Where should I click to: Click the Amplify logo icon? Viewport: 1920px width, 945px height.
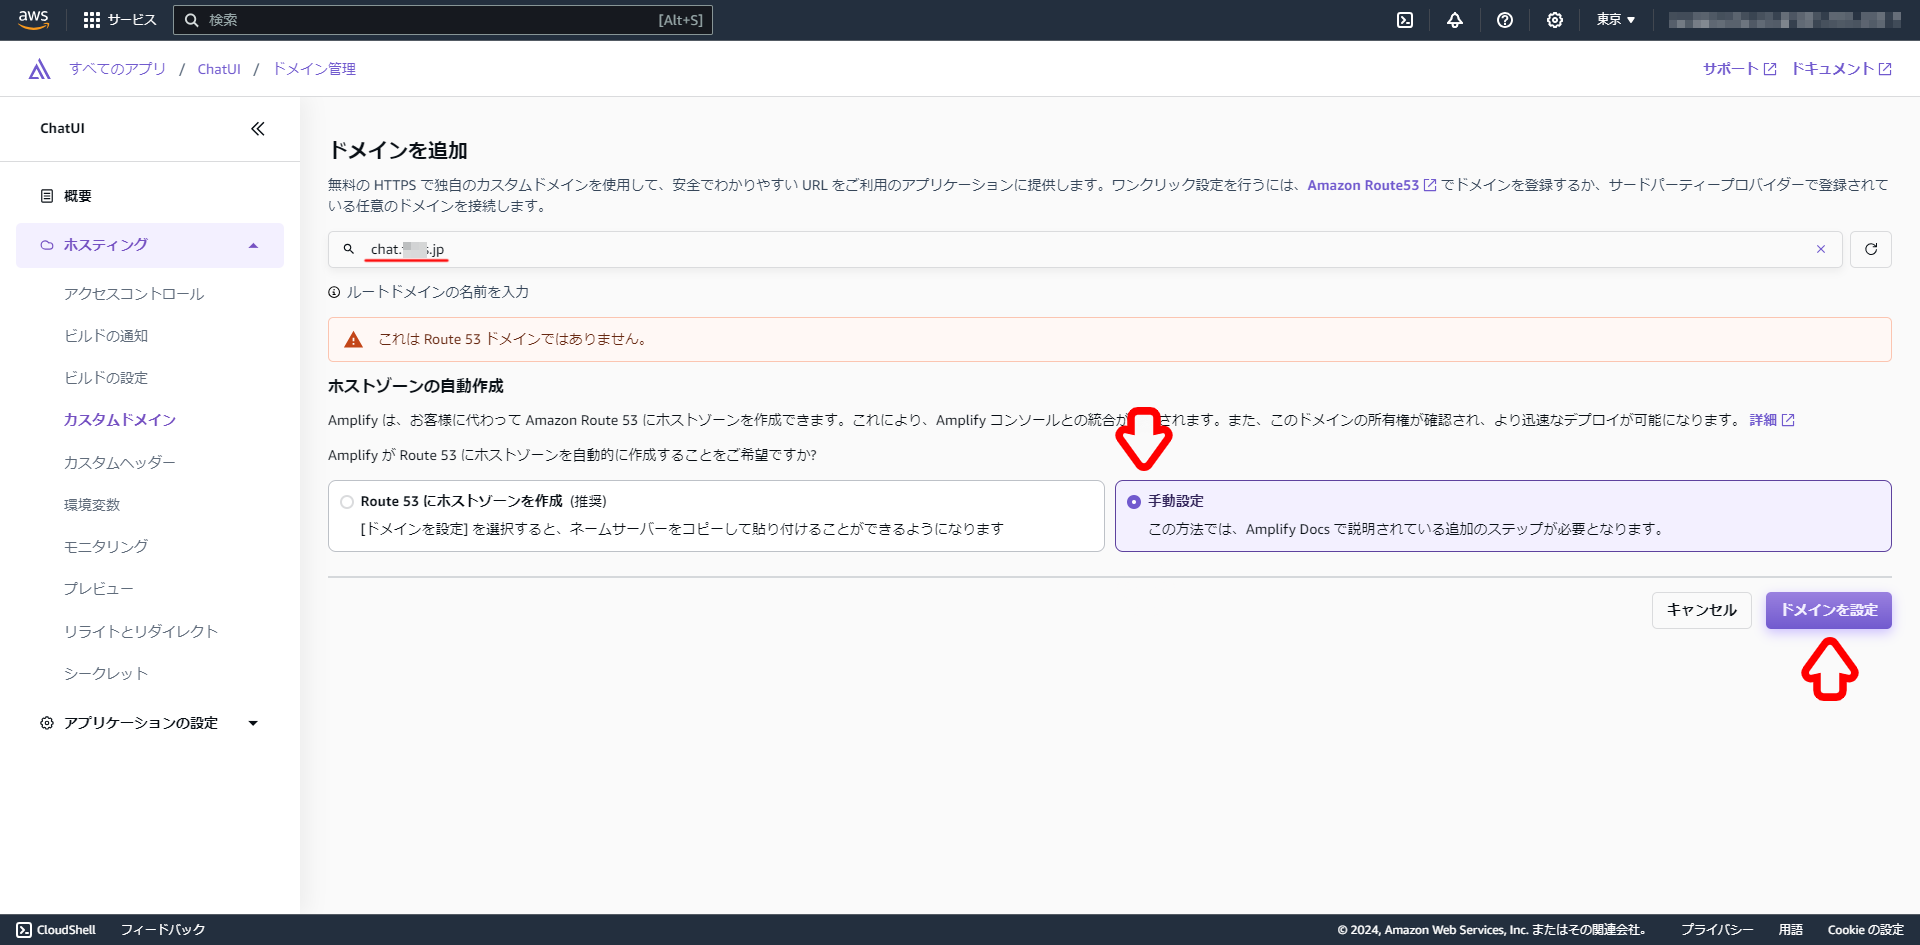39,69
